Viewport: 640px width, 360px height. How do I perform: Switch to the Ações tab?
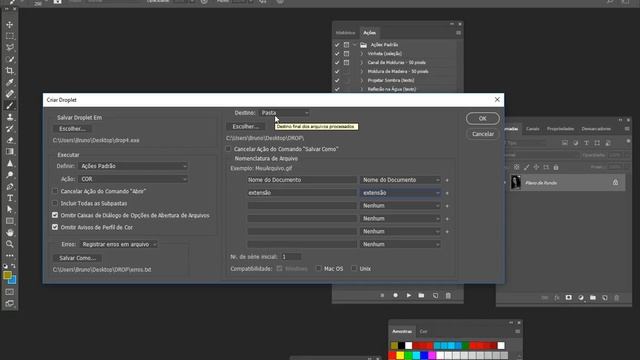[x=369, y=33]
